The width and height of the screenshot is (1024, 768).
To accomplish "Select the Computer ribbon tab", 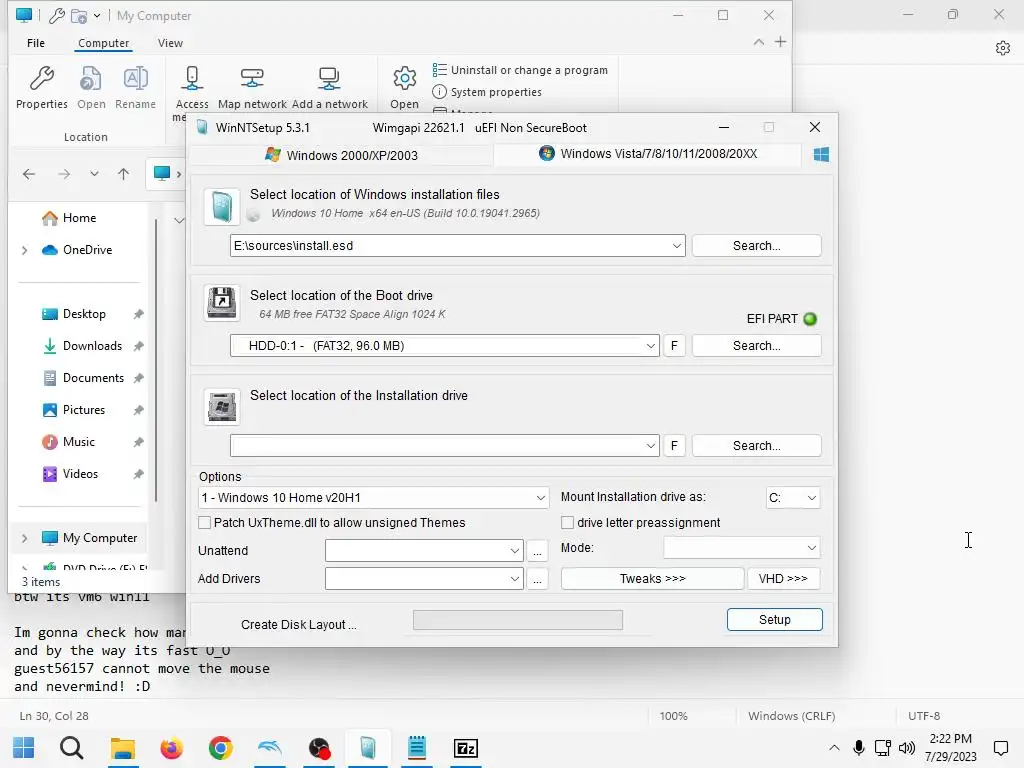I will click(103, 43).
